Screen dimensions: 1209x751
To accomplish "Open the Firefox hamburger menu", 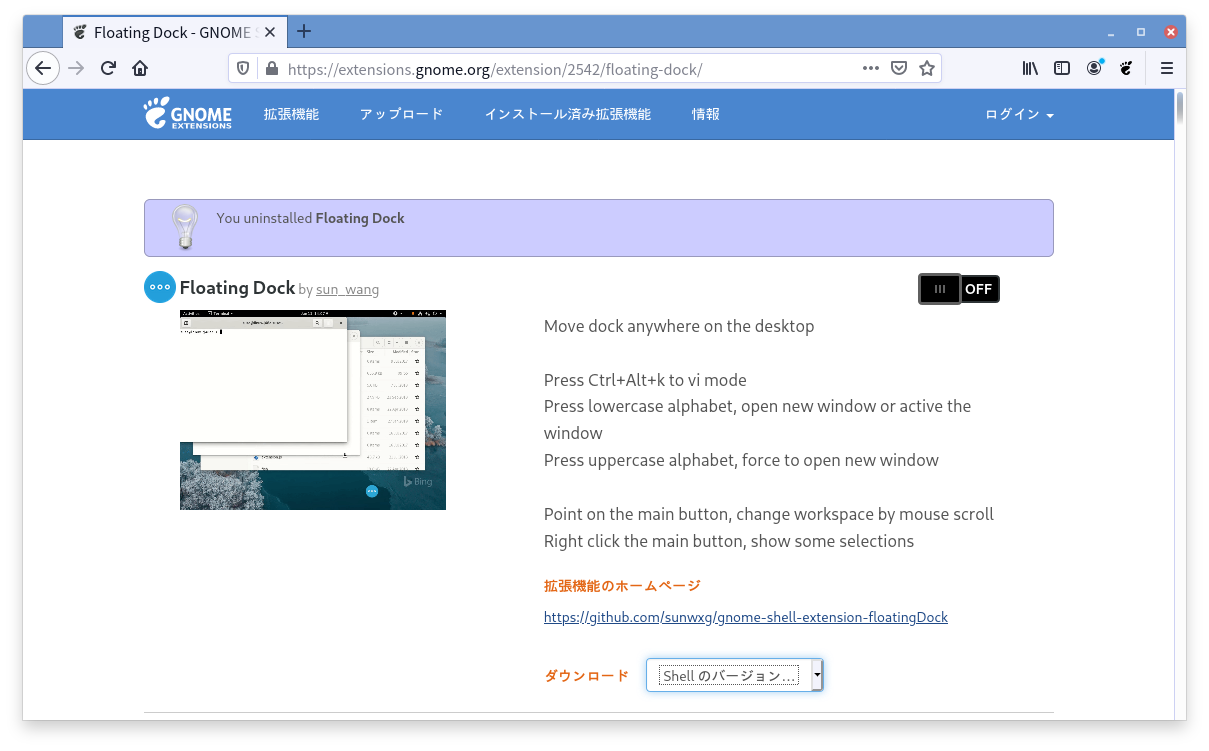I will pyautogui.click(x=1166, y=68).
